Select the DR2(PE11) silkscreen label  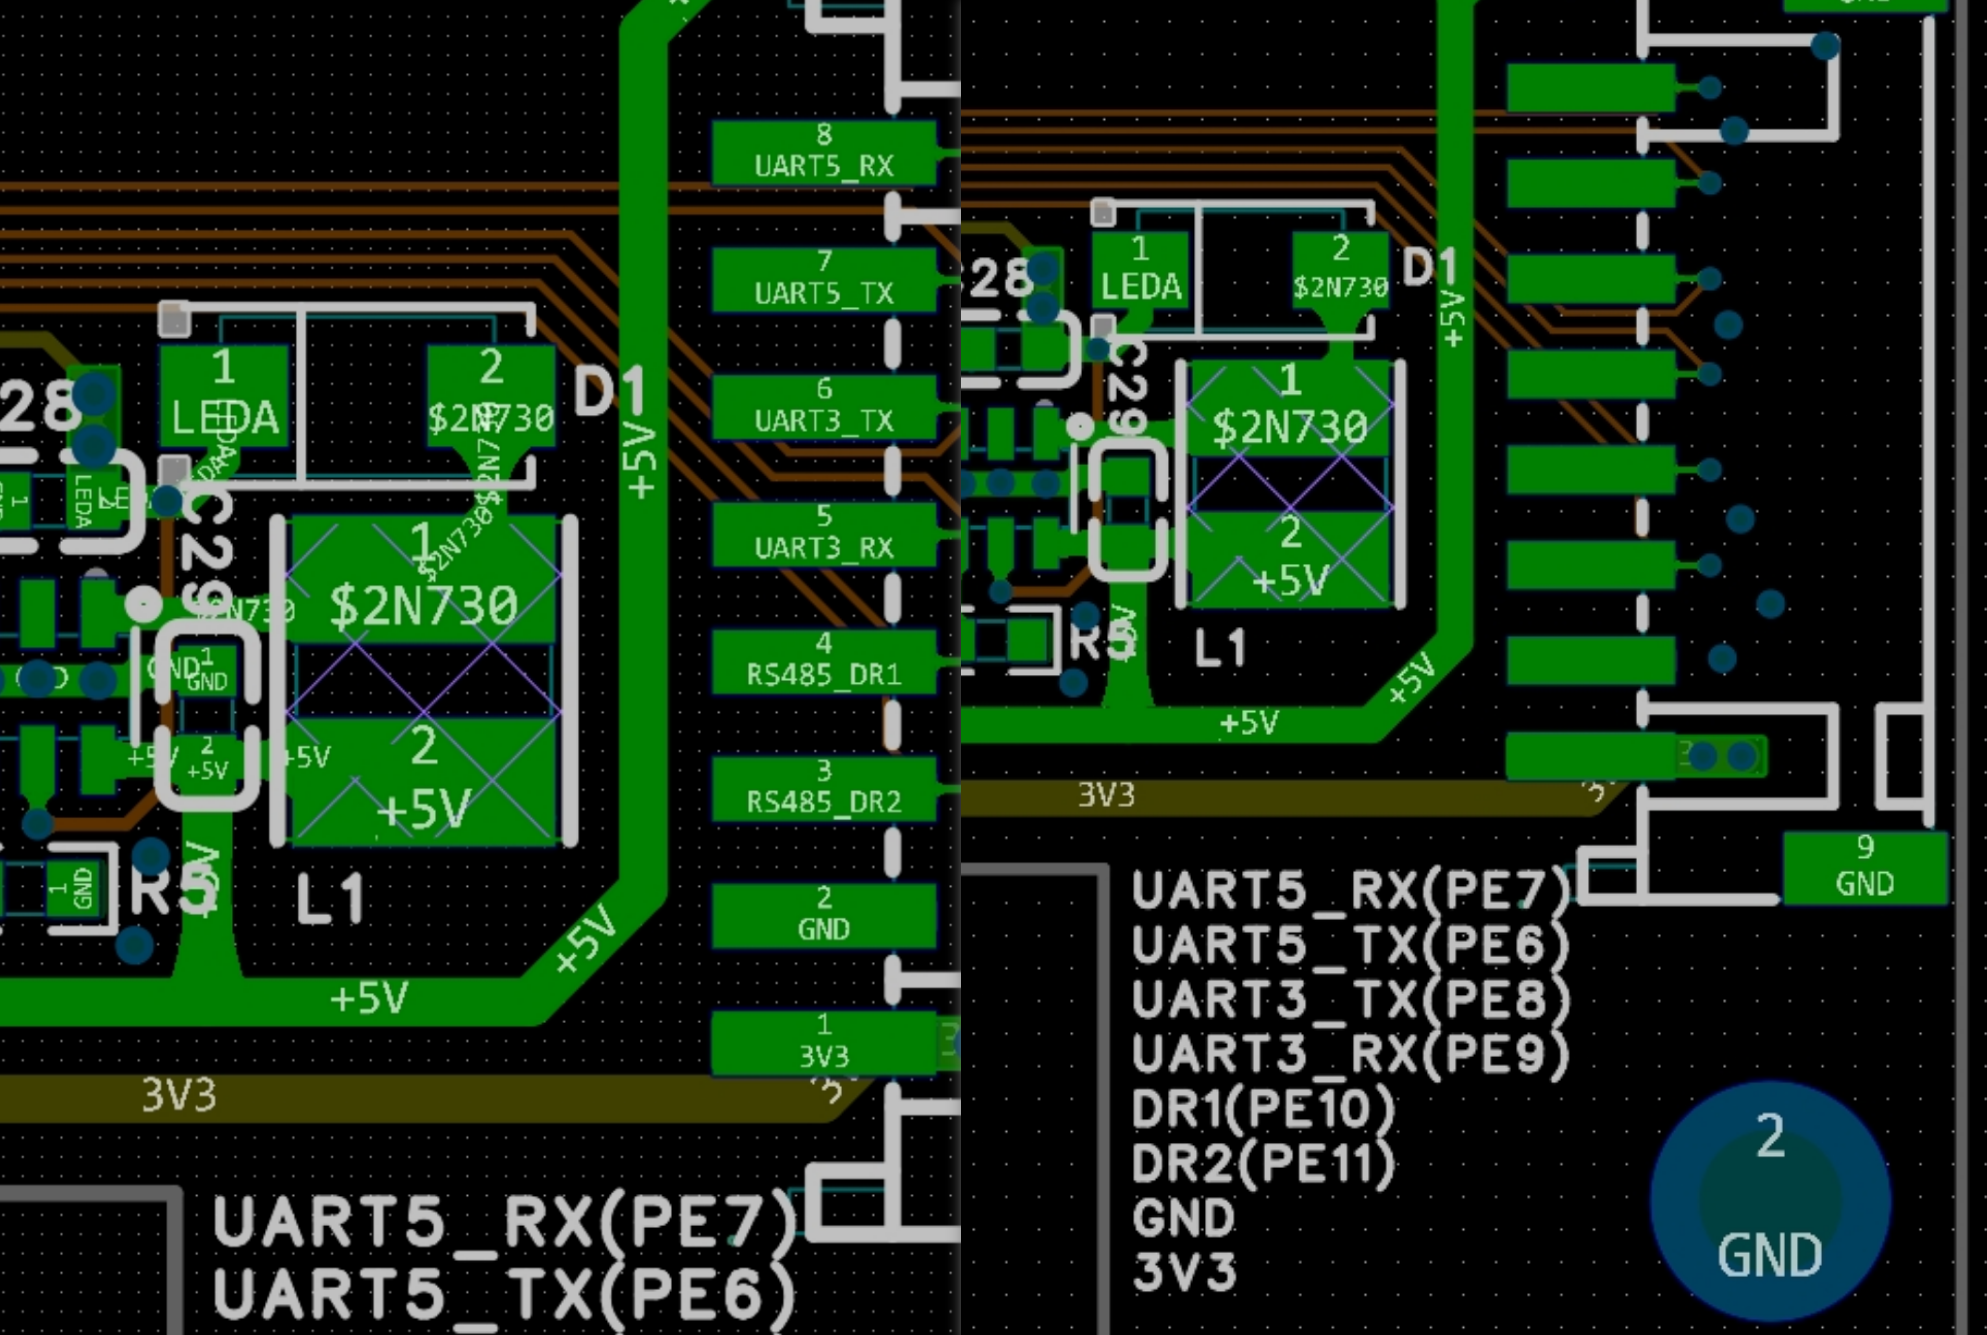(x=1262, y=1163)
